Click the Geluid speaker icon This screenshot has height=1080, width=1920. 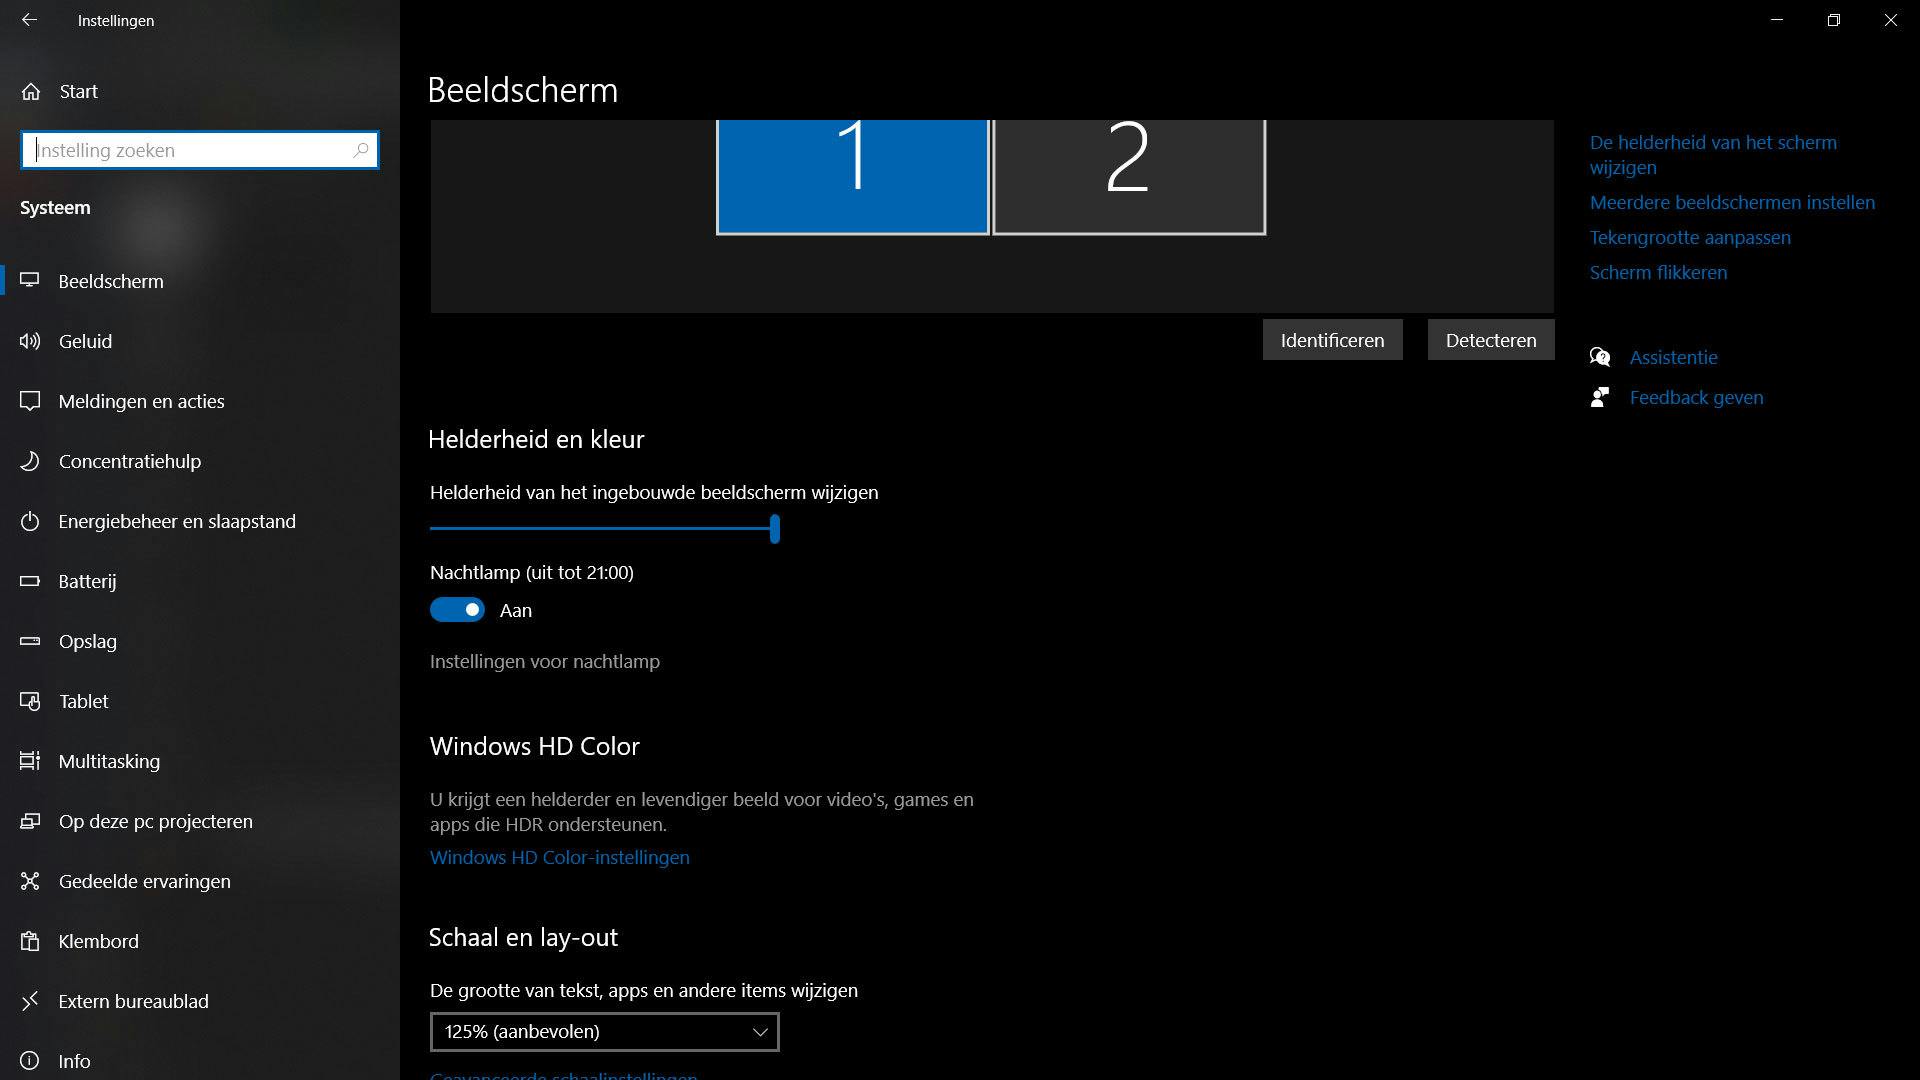coord(30,341)
